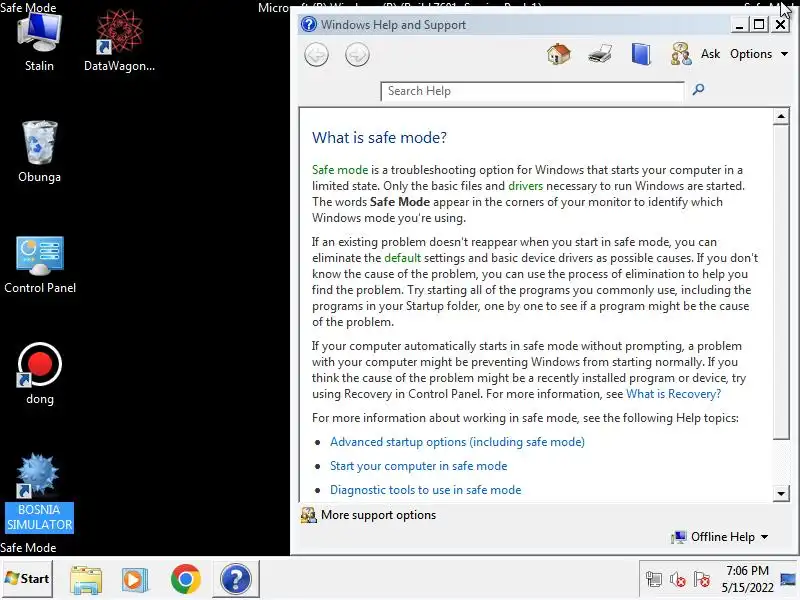This screenshot has height=600, width=800.
Task: Click the help pane vertical scrollbar thumb
Action: 781,282
